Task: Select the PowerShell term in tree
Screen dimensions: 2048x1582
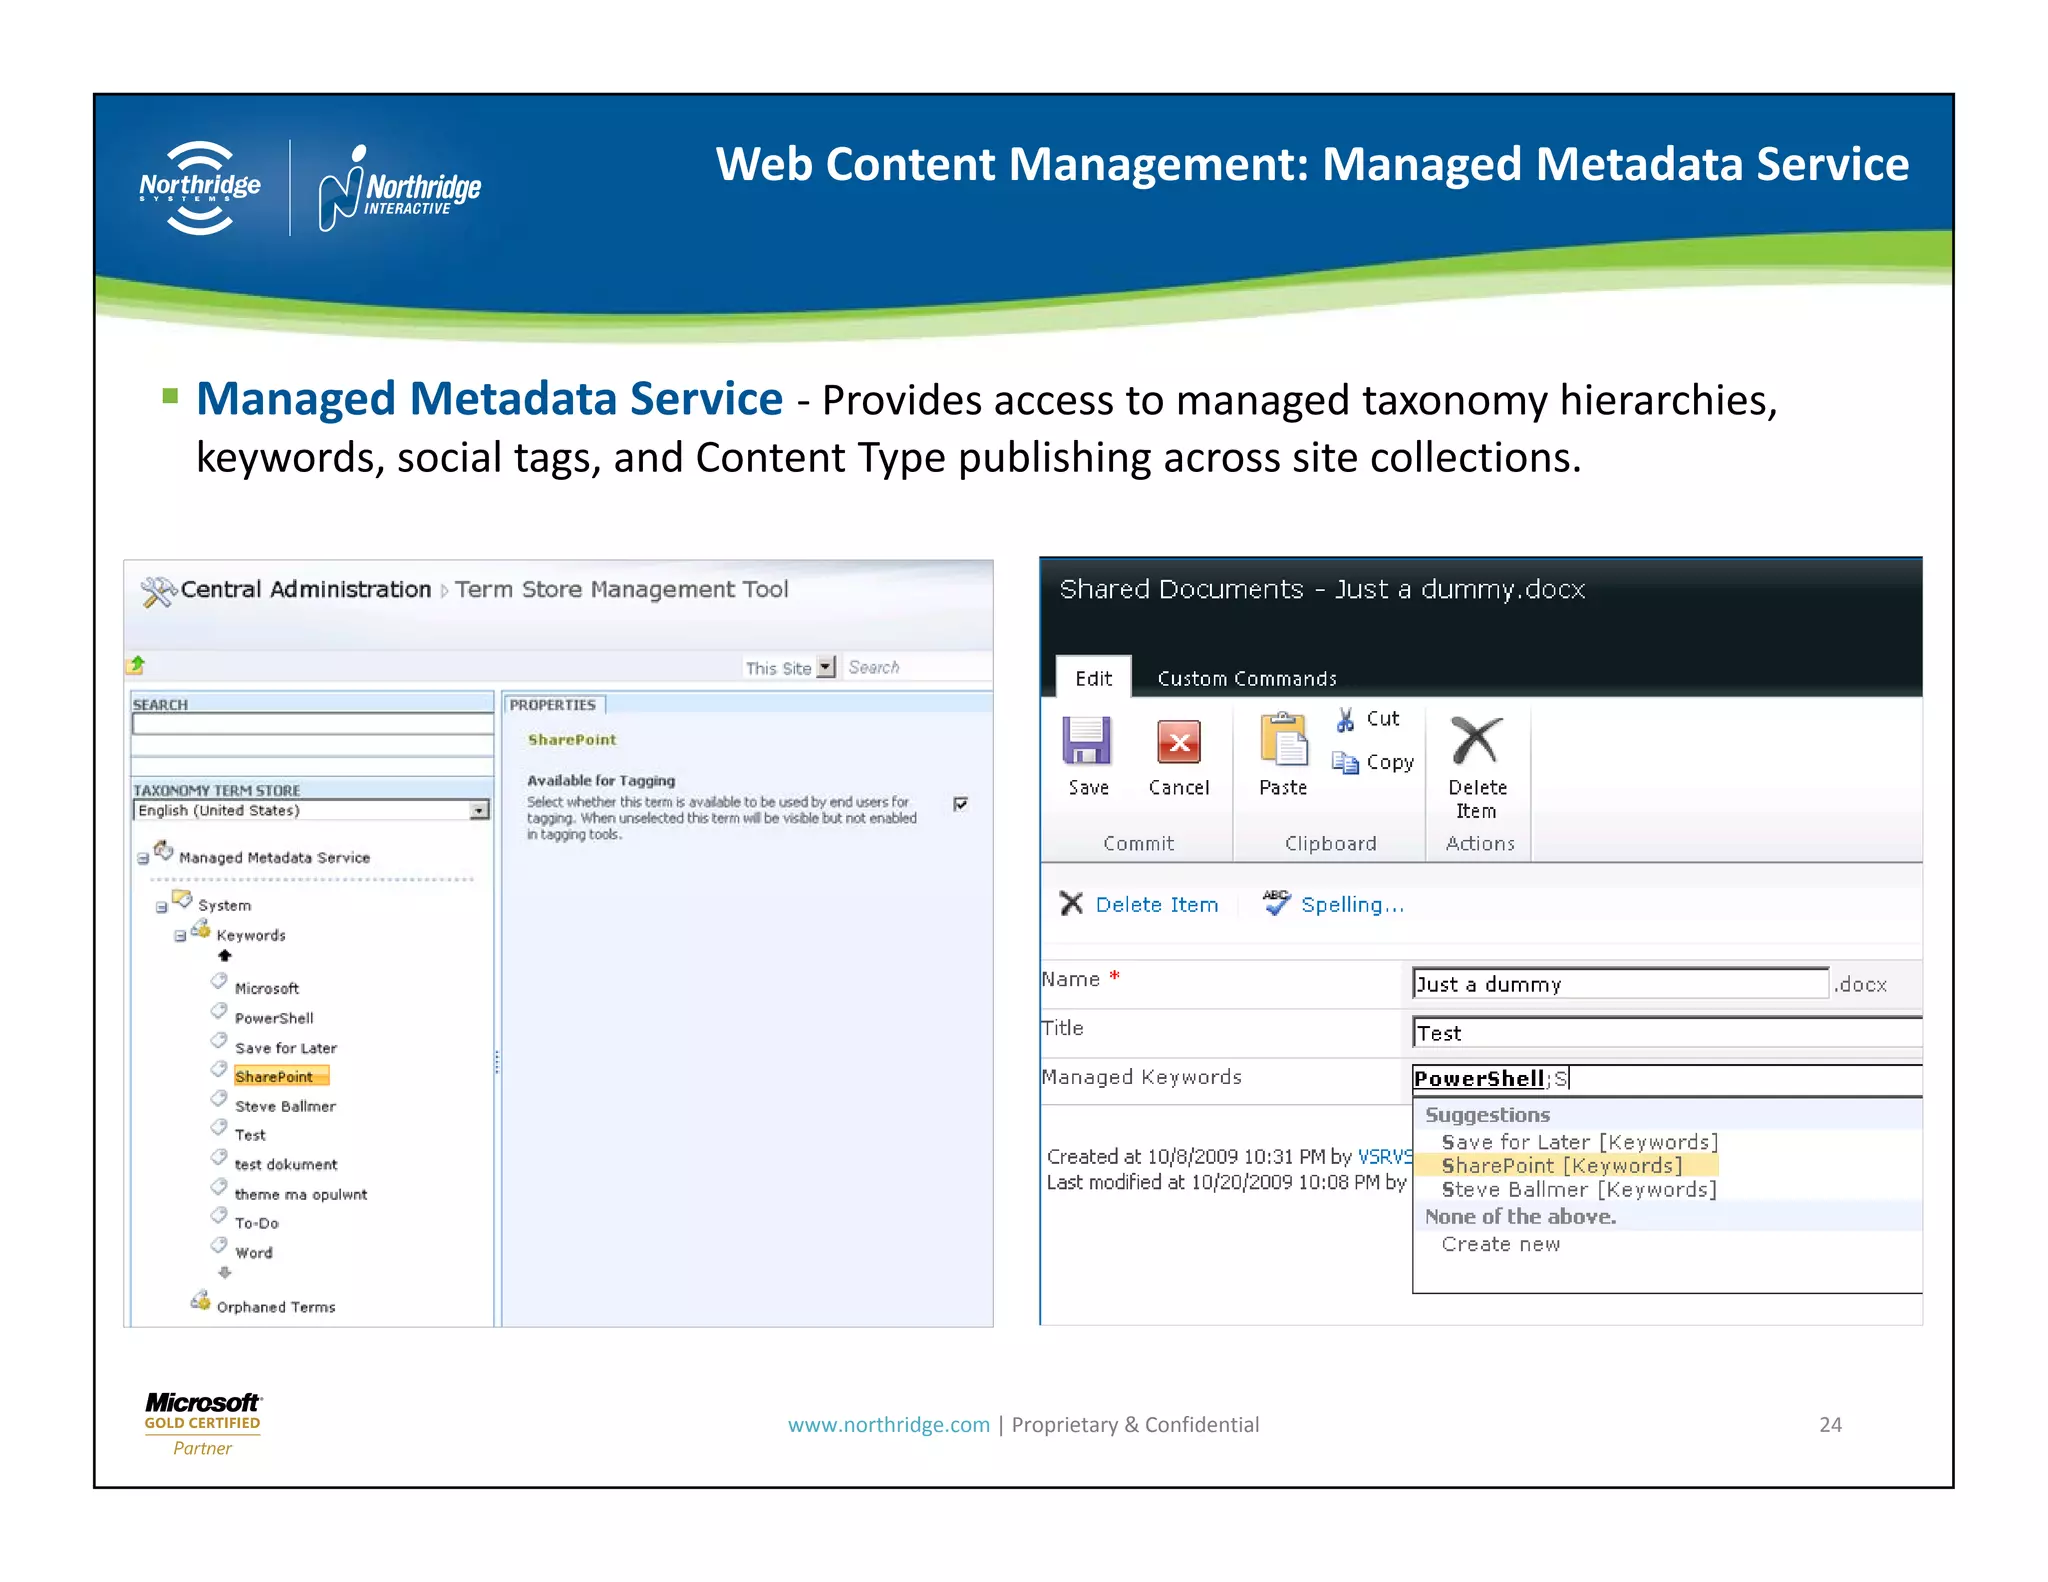Action: (x=274, y=1018)
